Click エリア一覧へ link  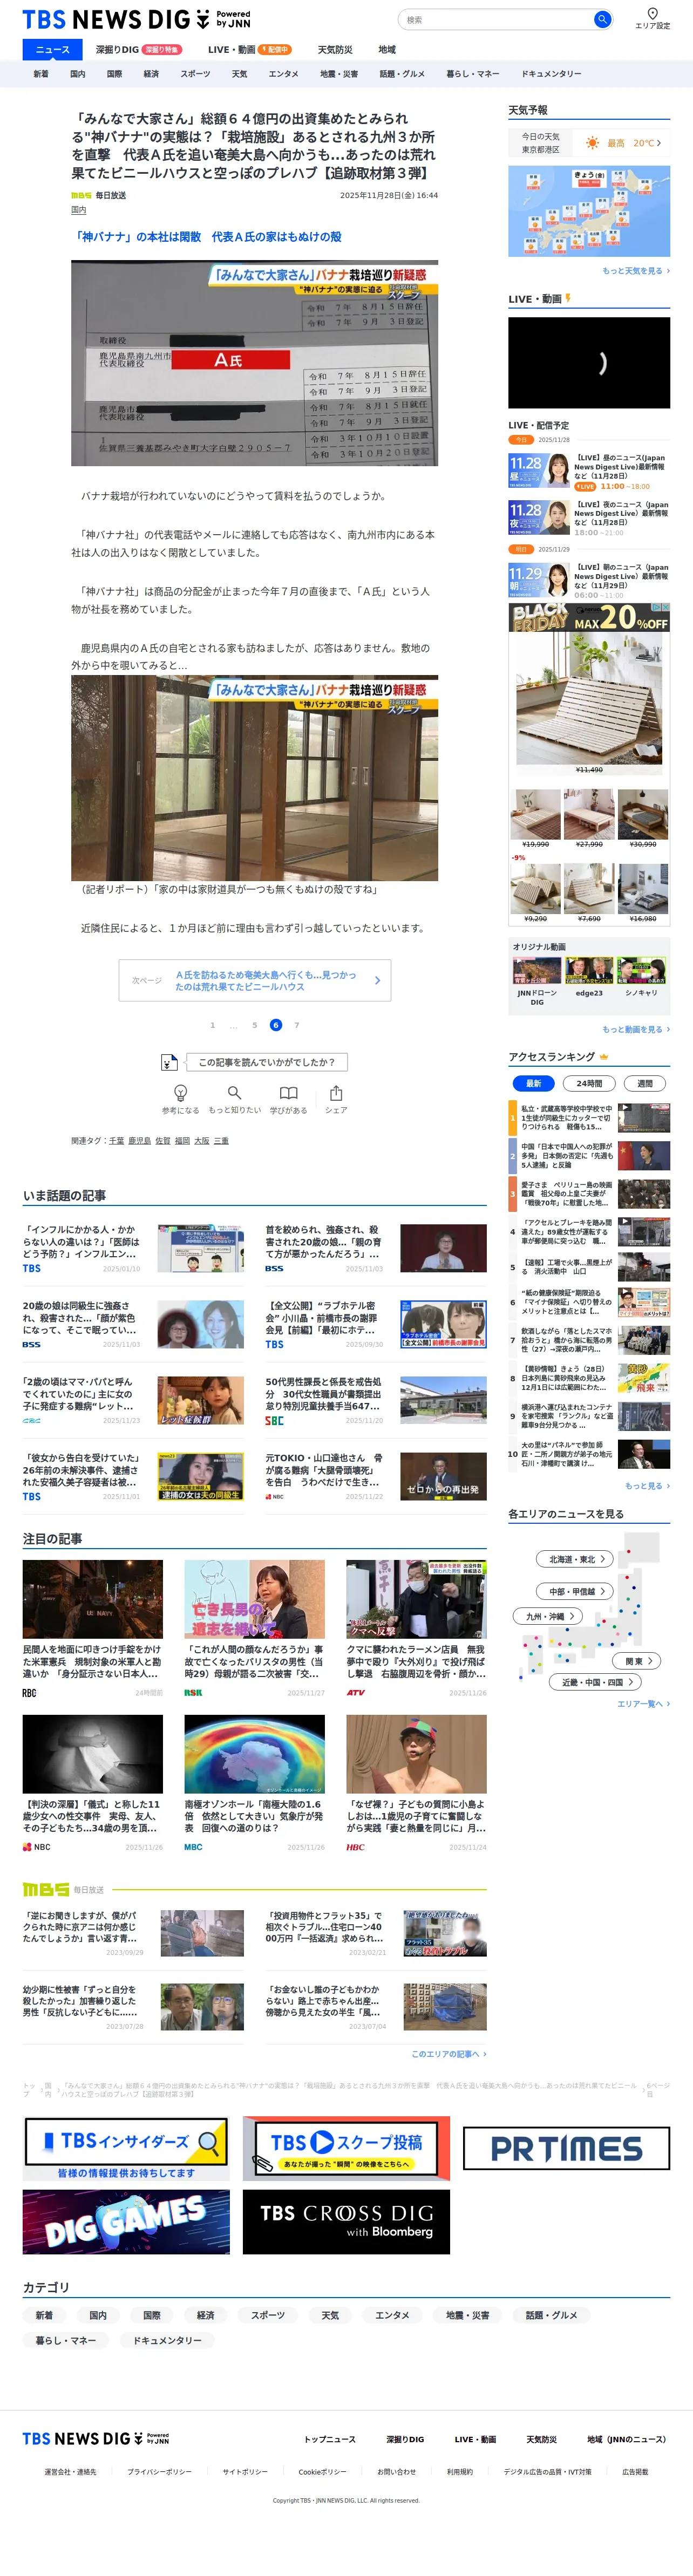(x=643, y=1704)
